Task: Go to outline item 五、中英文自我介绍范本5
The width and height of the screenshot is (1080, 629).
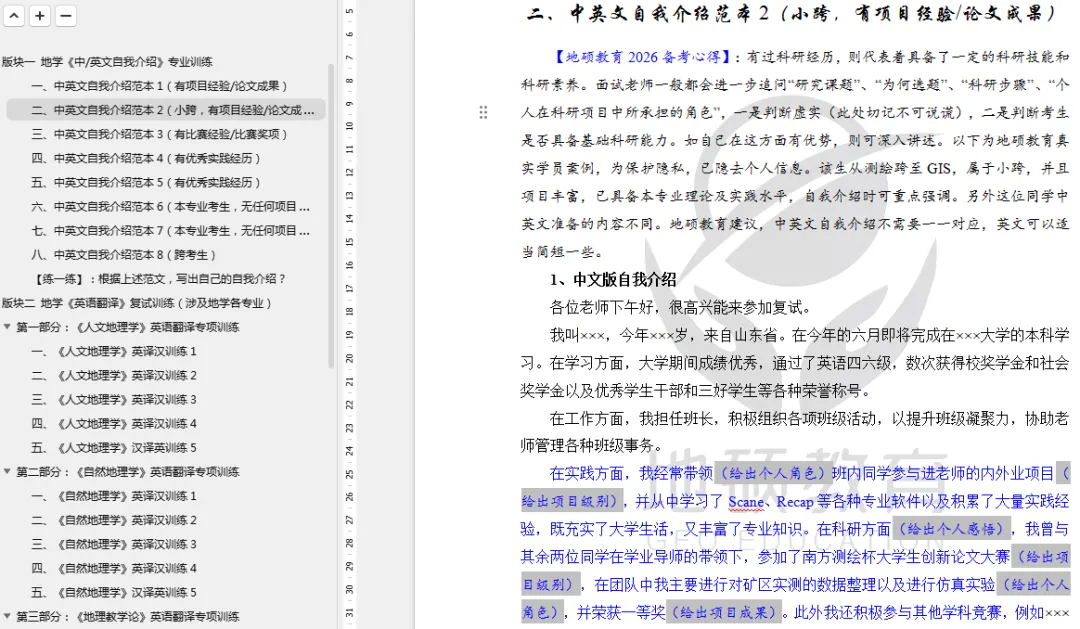Action: (x=146, y=182)
